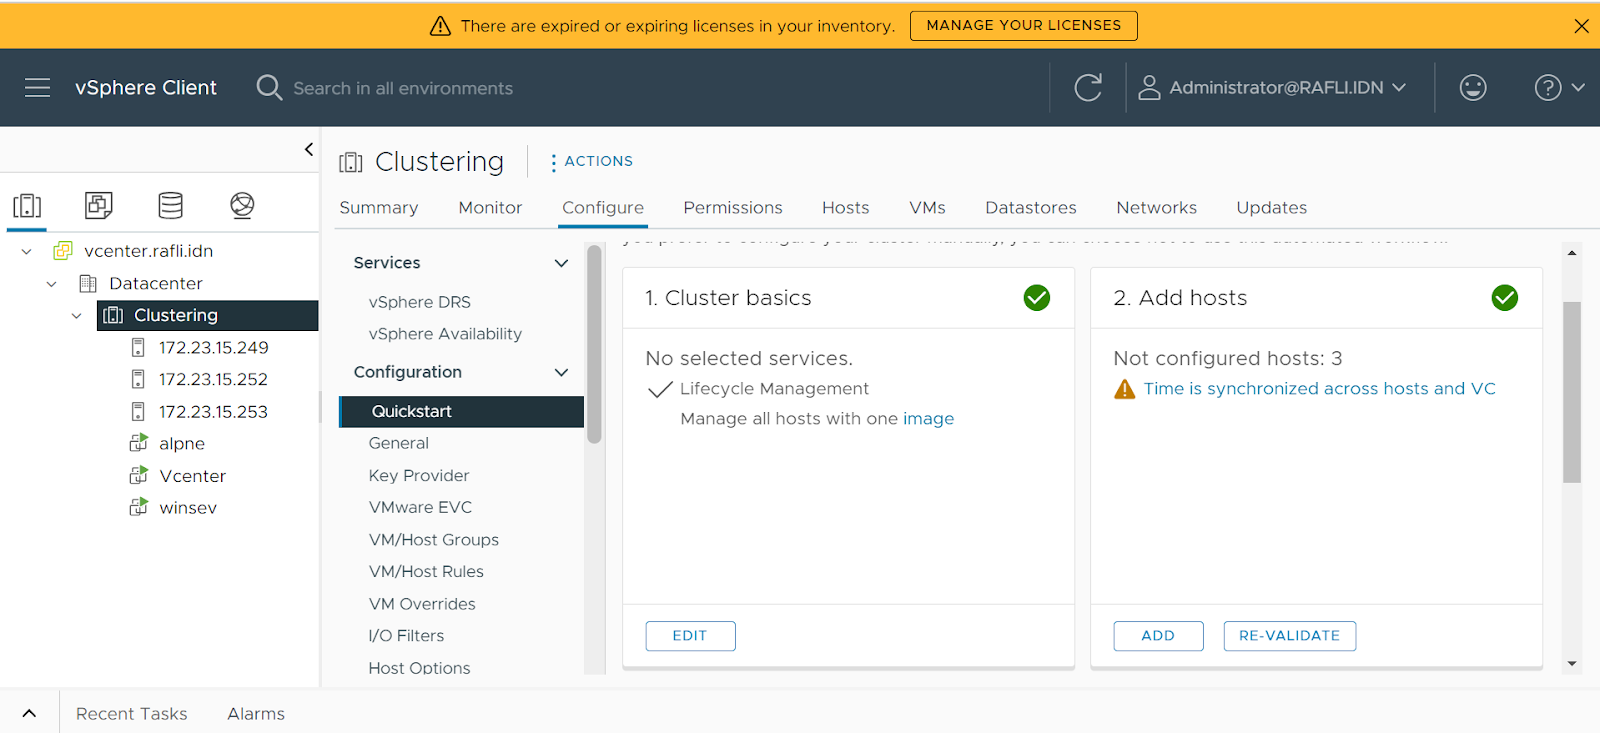The image size is (1600, 733).
Task: Click the search all environments field
Action: tap(403, 88)
